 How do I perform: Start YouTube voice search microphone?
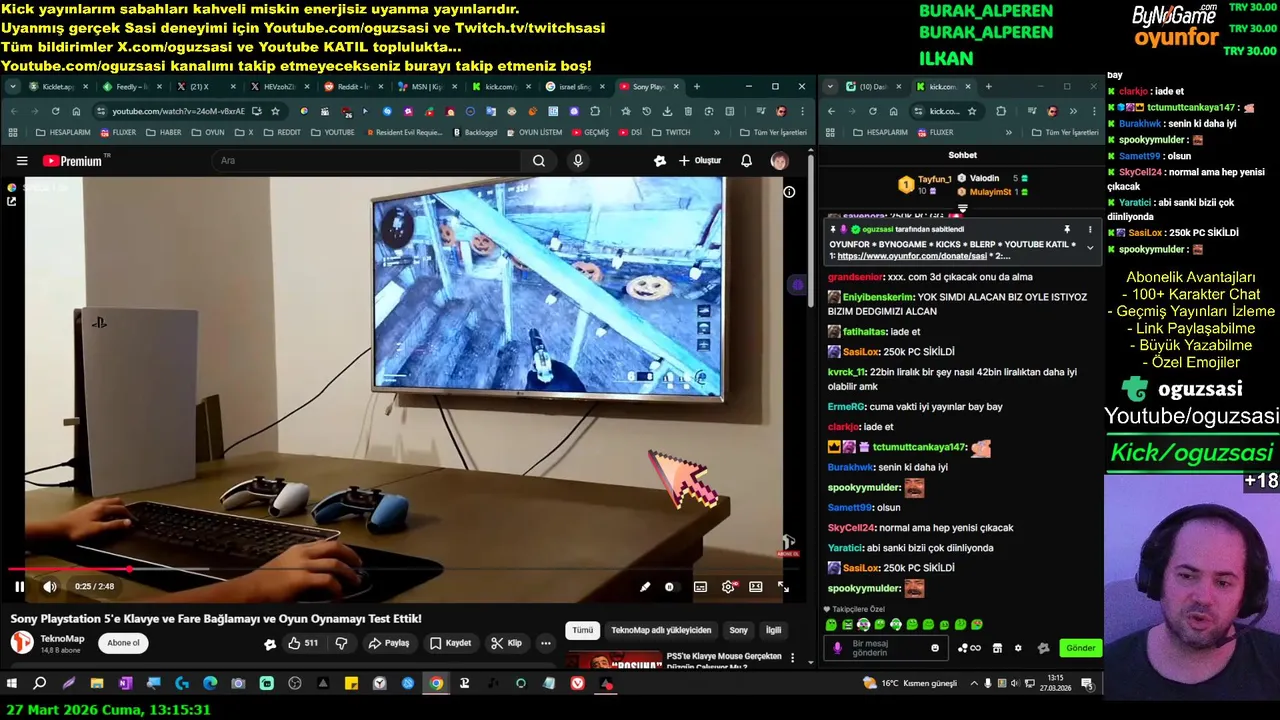coord(578,161)
